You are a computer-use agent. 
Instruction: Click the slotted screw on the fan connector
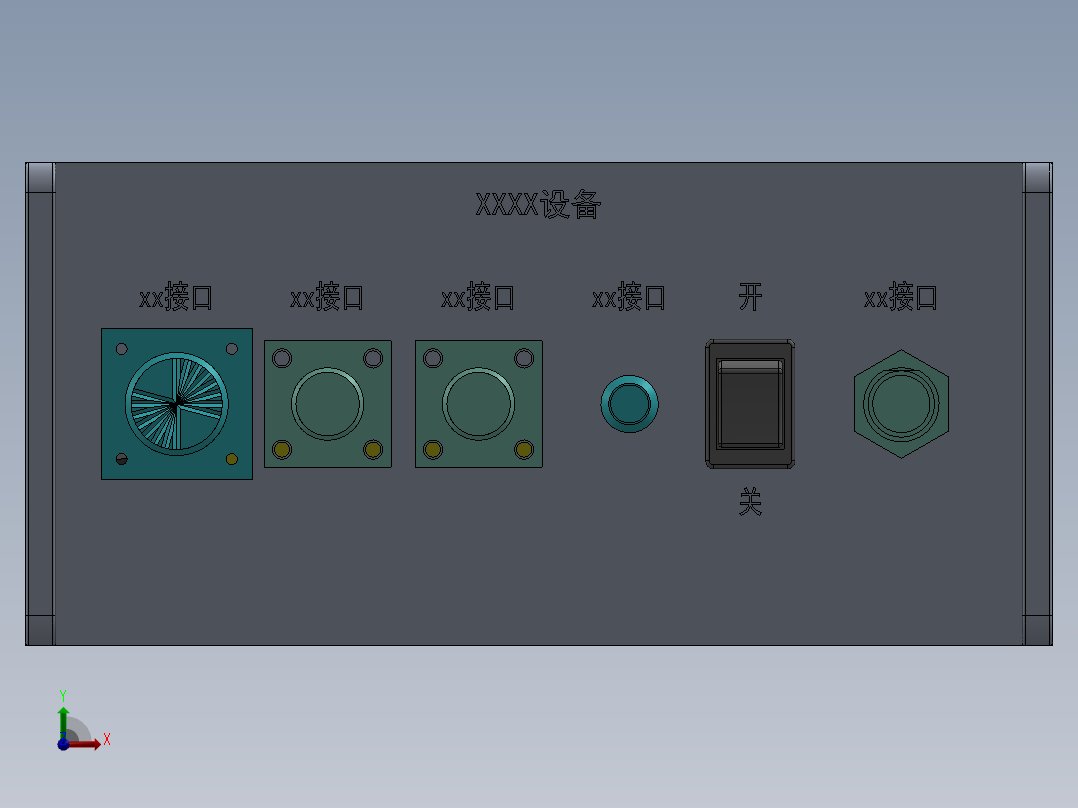(x=122, y=459)
